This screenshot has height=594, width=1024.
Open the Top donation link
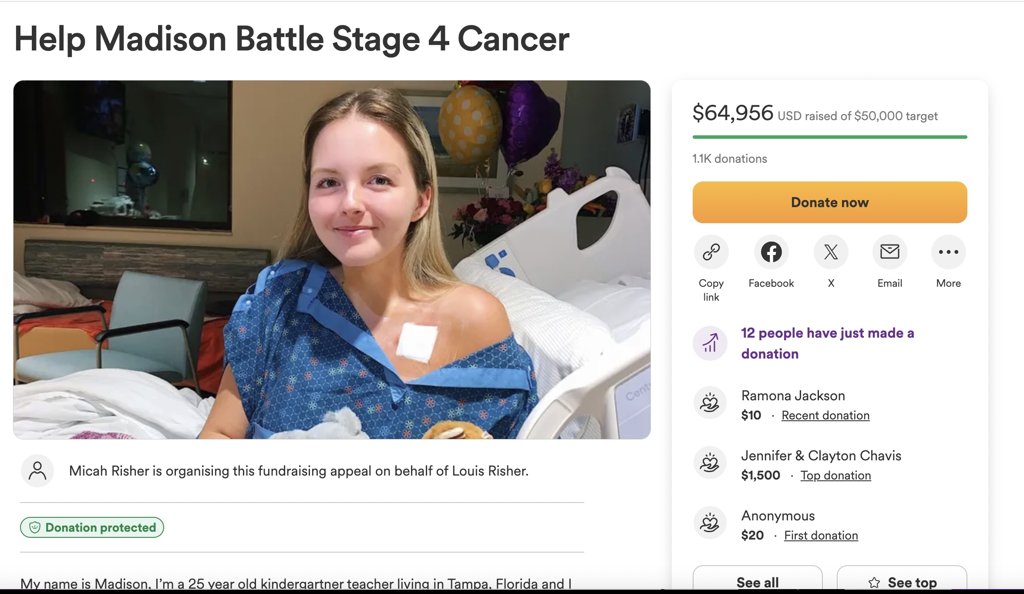coord(836,474)
